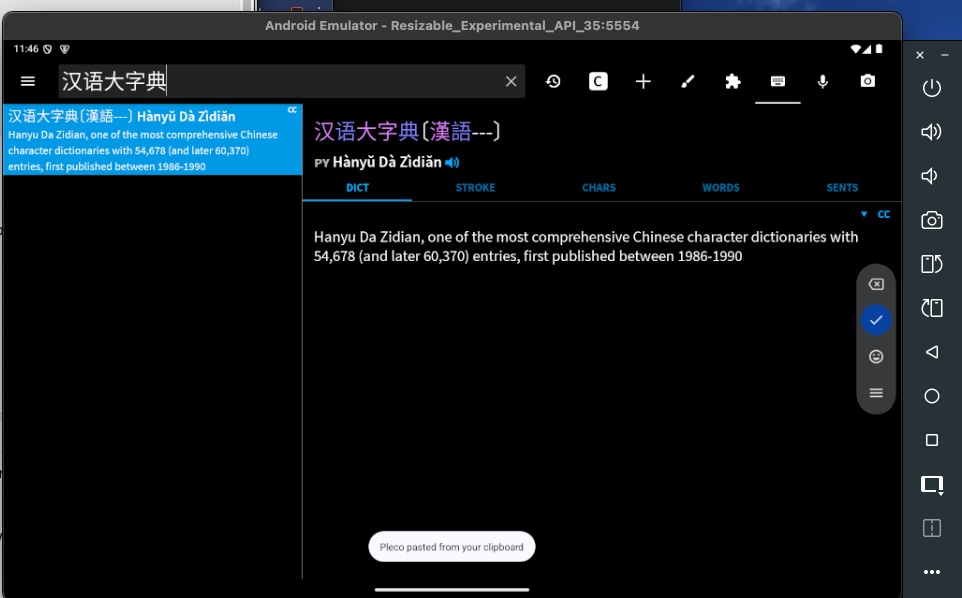Image resolution: width=962 pixels, height=598 pixels.
Task: Show the SENTS tab
Action: pos(842,187)
